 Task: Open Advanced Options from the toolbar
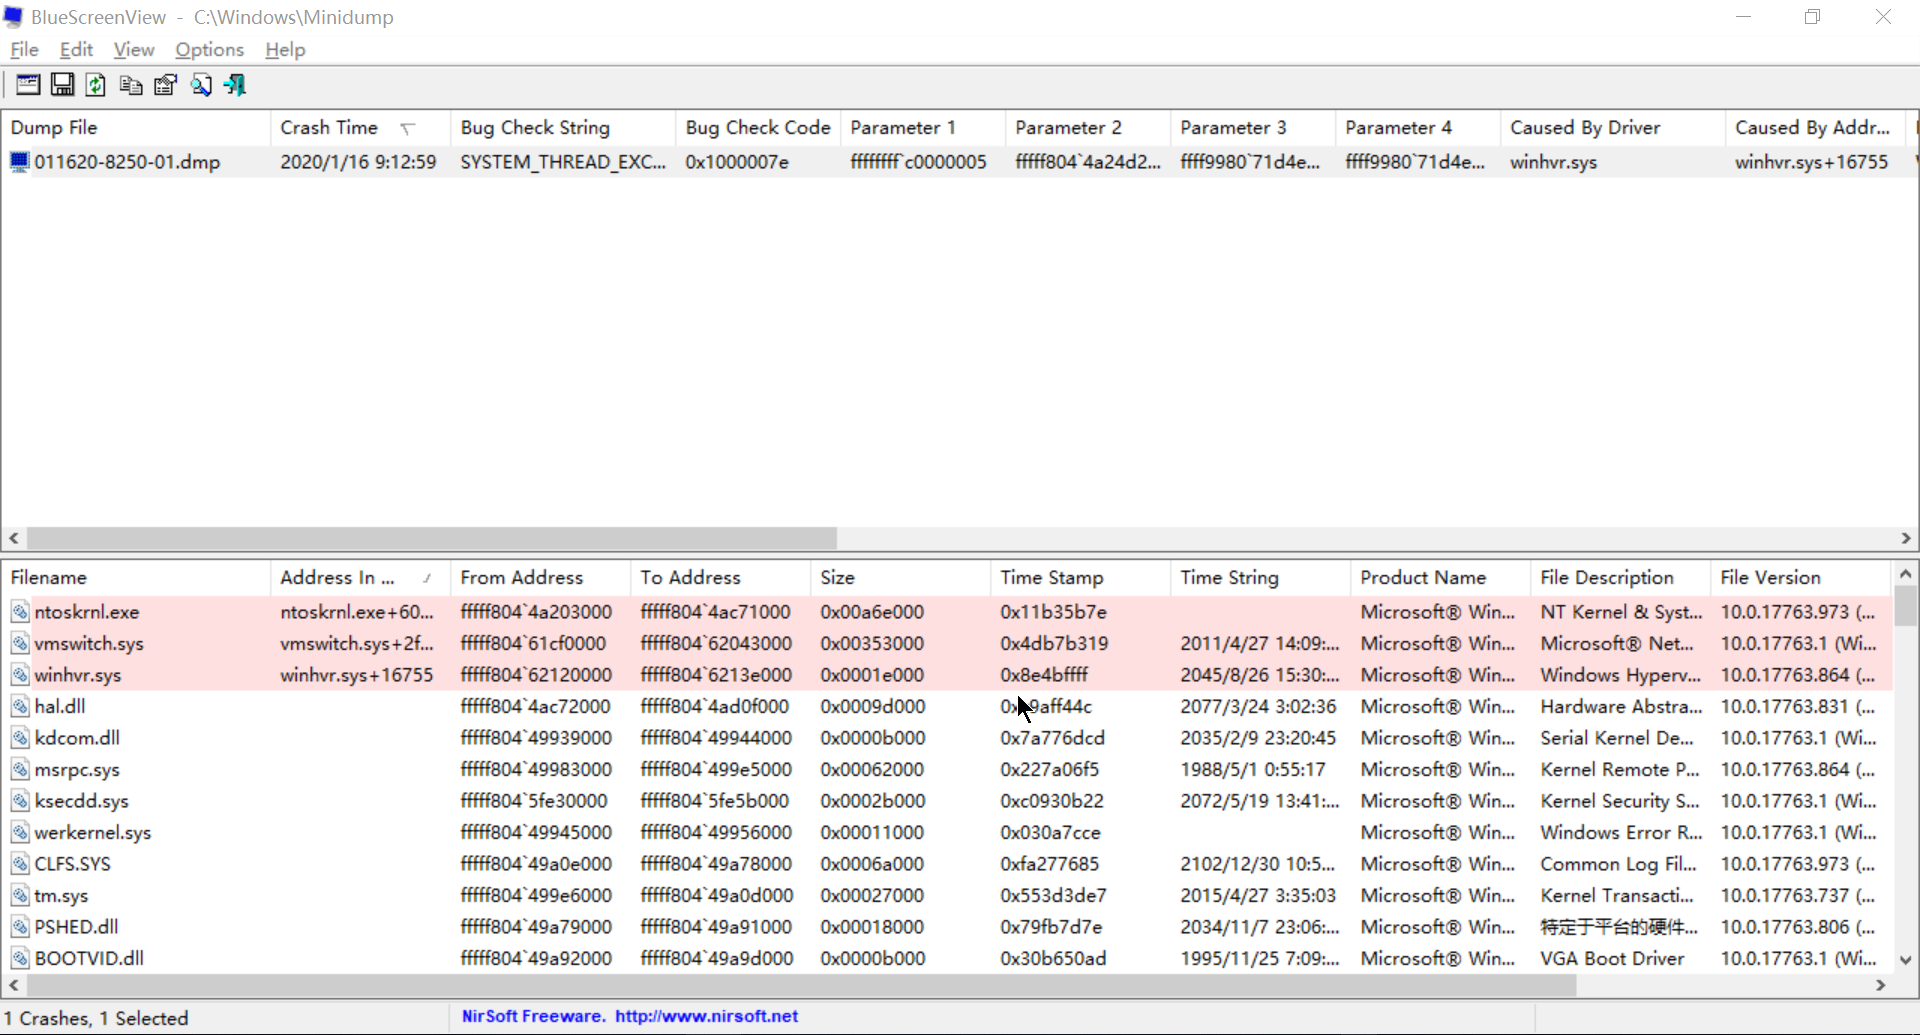(x=28, y=85)
